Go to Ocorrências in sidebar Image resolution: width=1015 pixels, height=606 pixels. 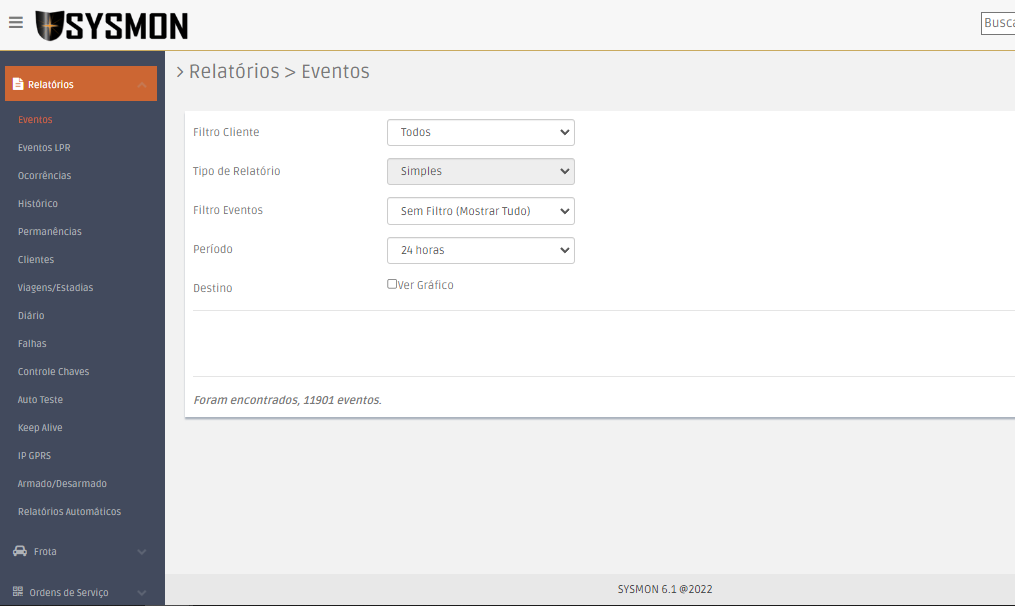(x=44, y=176)
